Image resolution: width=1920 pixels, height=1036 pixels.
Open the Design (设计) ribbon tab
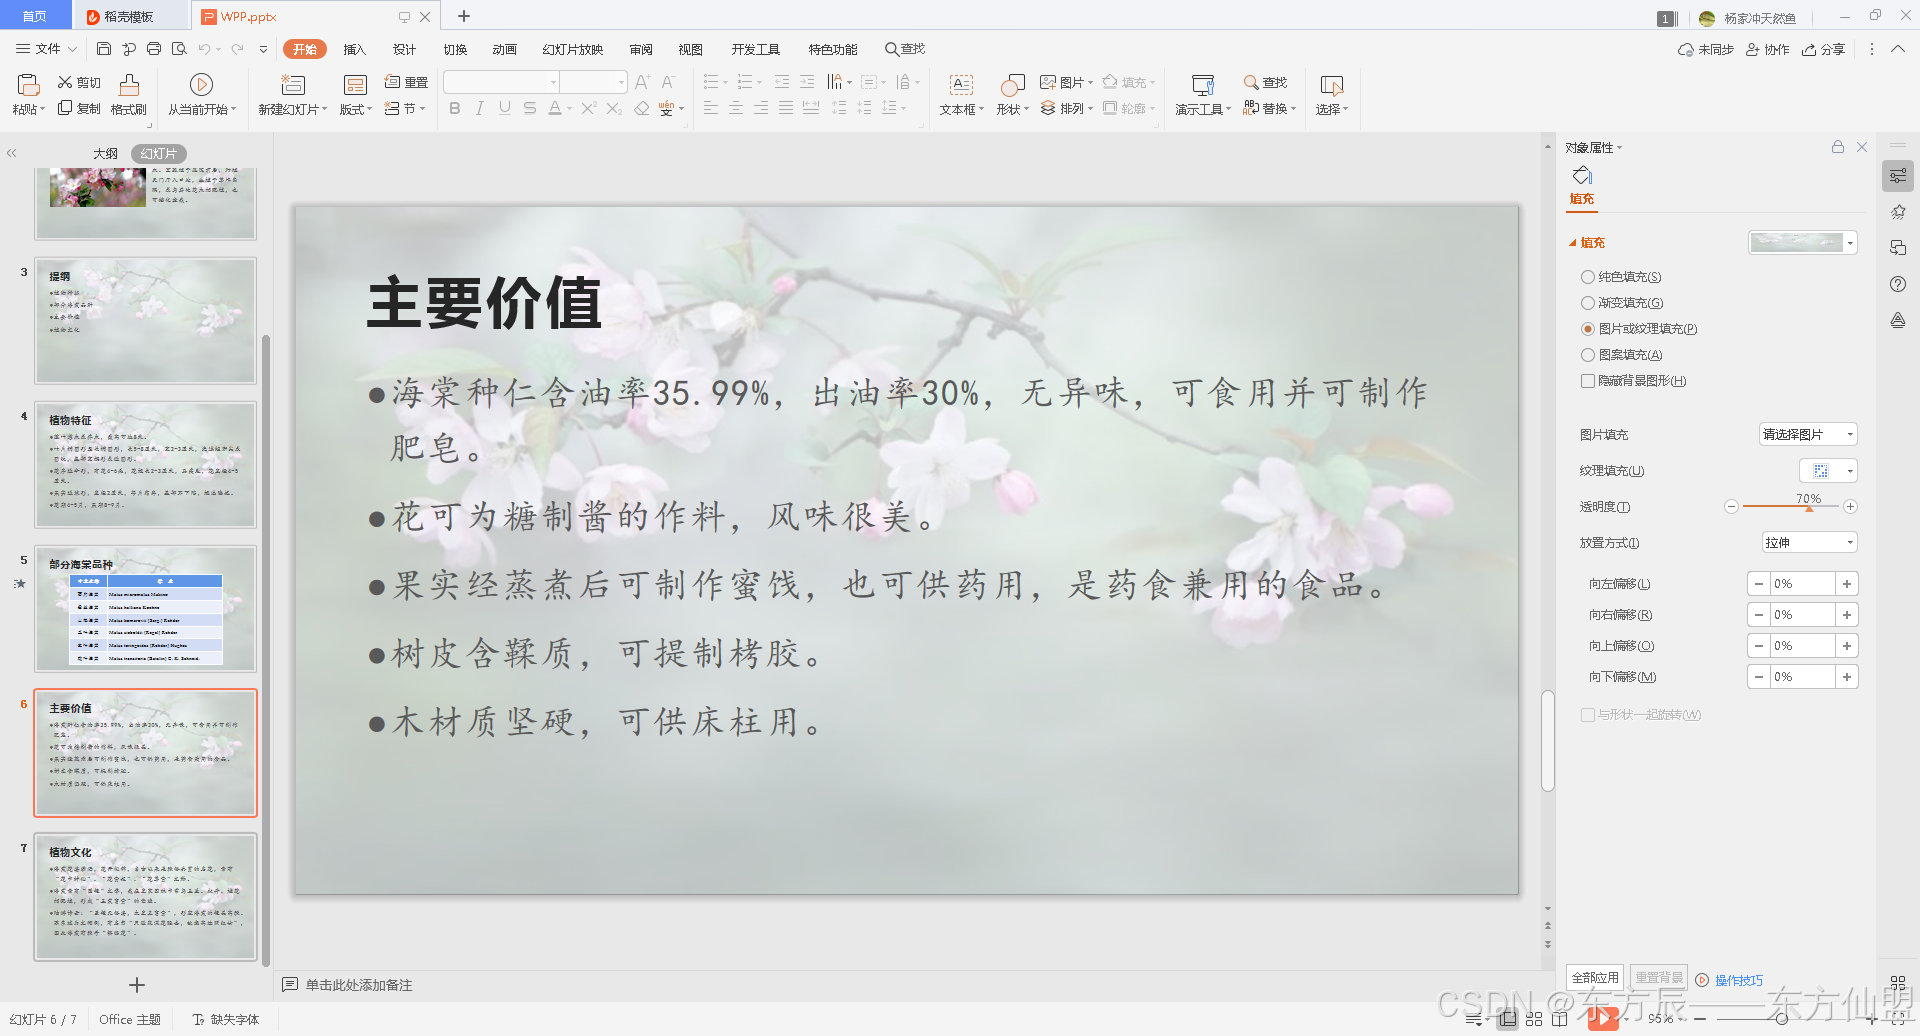coord(404,49)
